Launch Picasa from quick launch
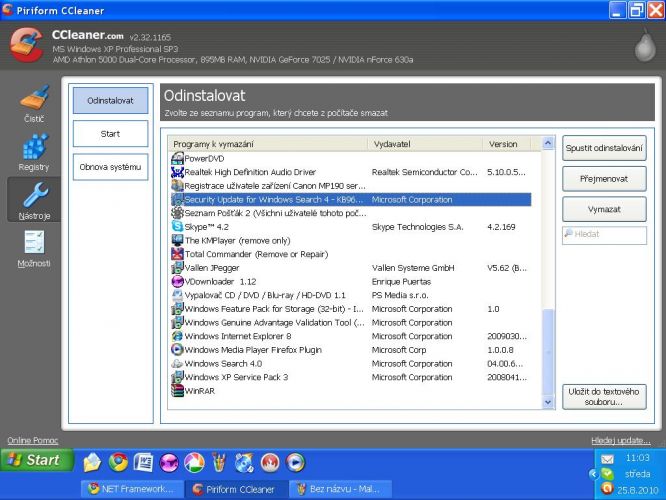The width and height of the screenshot is (666, 500). pos(194,463)
